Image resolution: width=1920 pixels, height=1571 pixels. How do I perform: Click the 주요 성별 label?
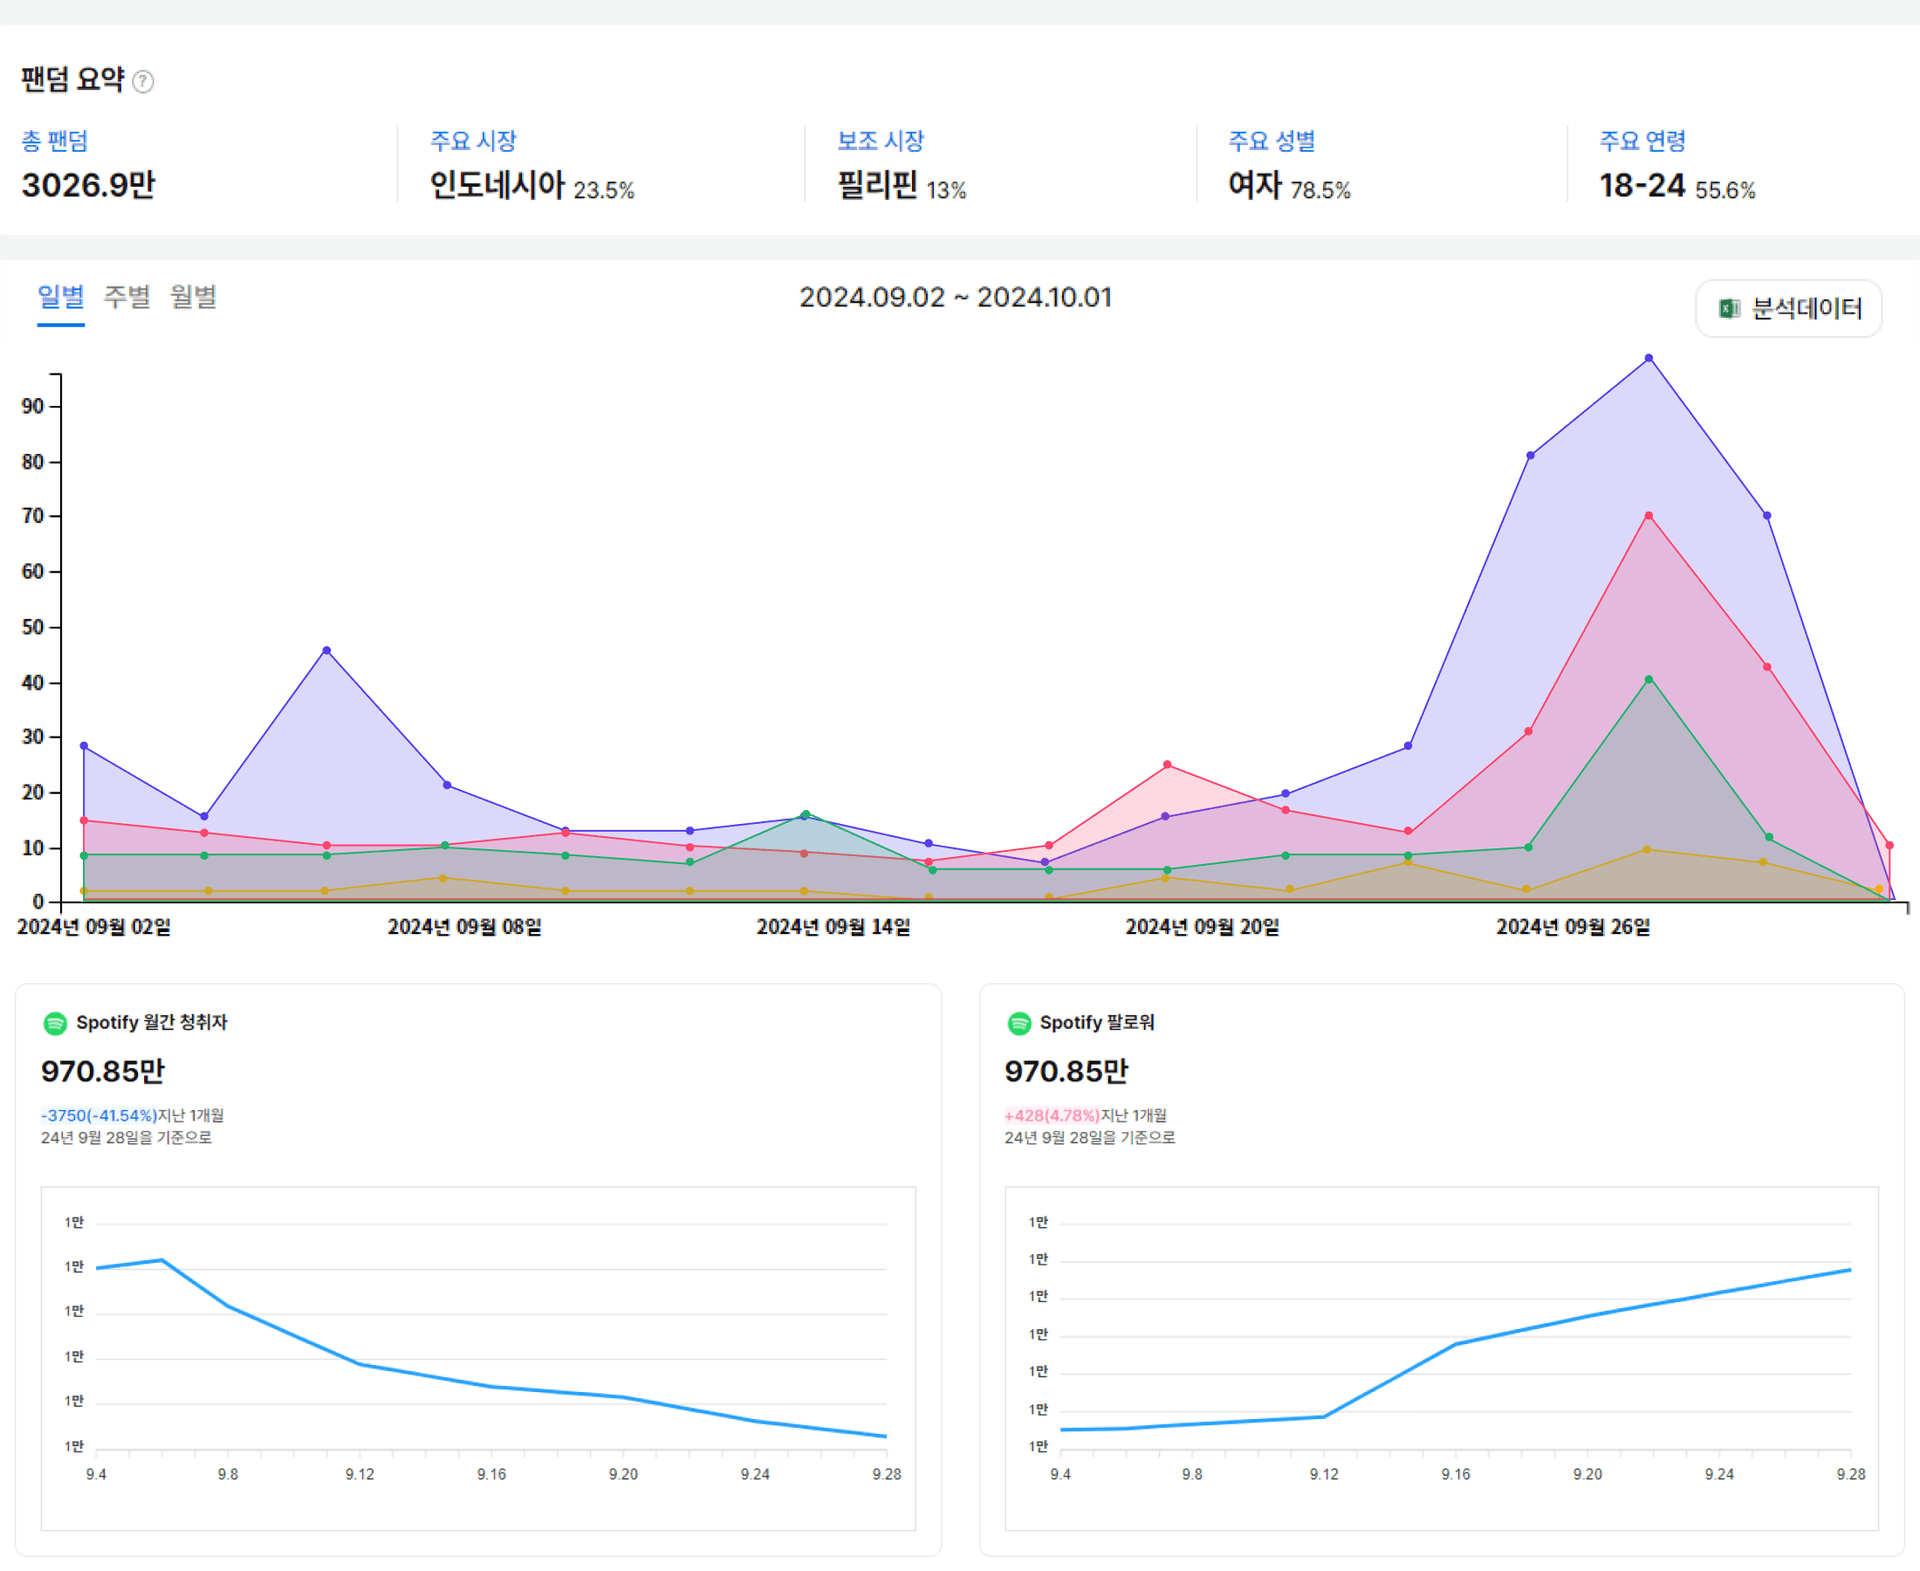coord(1271,141)
